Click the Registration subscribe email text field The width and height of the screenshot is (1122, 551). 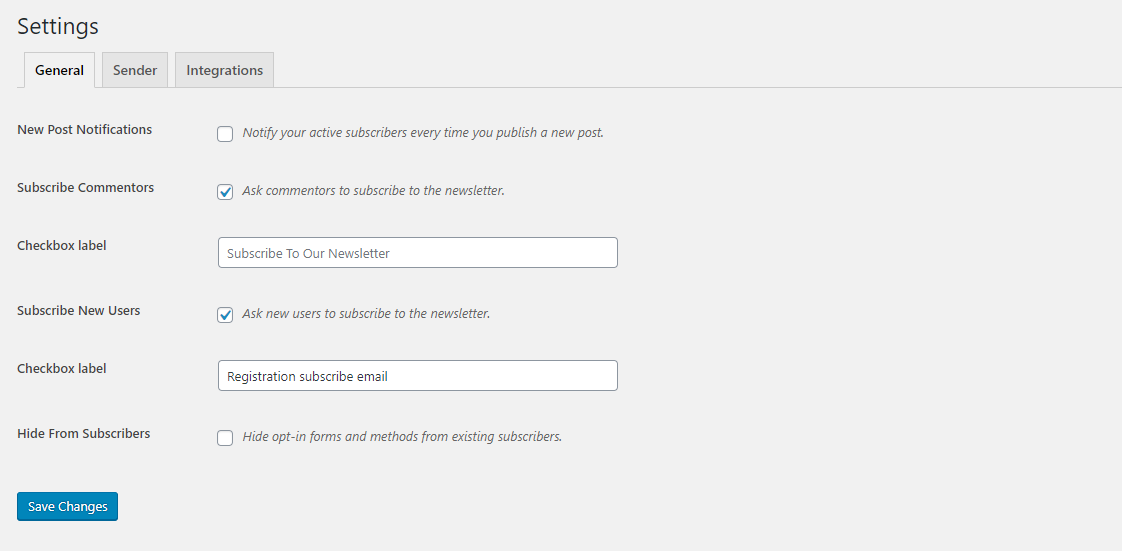pos(417,376)
